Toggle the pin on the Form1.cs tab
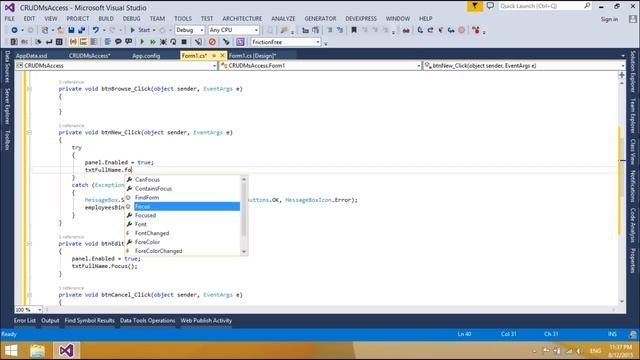 coord(213,56)
